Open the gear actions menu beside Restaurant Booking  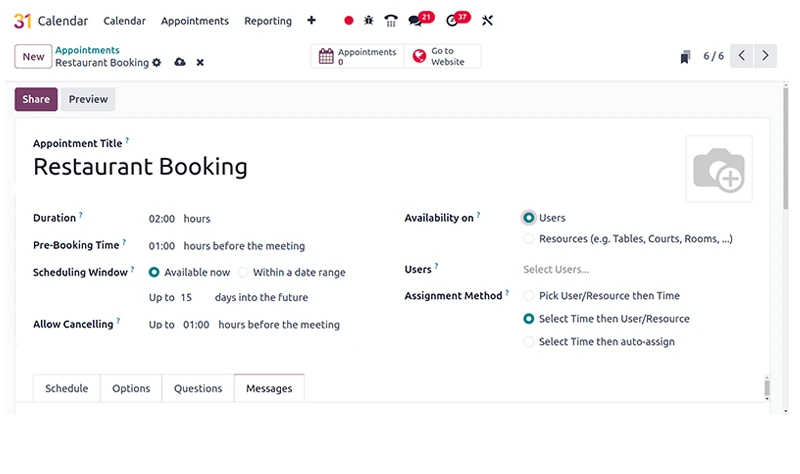(x=157, y=62)
